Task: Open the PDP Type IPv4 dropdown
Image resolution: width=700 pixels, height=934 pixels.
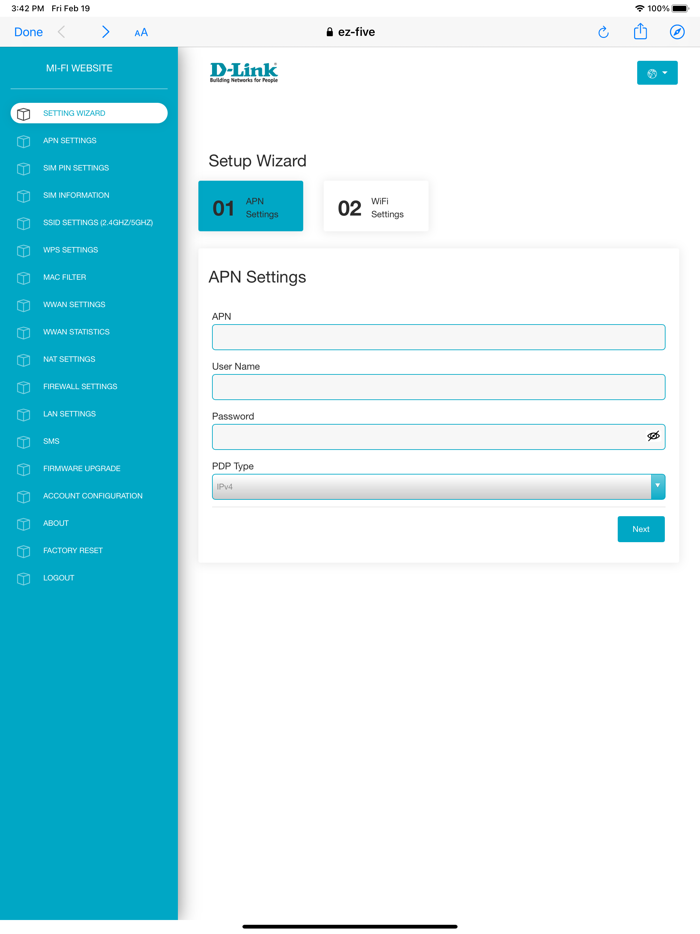Action: tap(438, 487)
